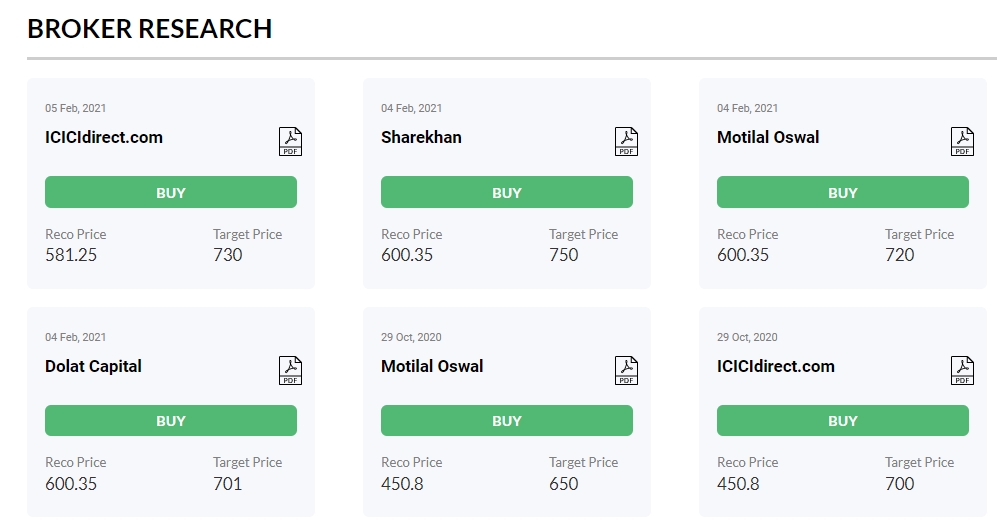
Task: Open Motilal Oswal 04 Feb PDF report
Action: point(962,141)
